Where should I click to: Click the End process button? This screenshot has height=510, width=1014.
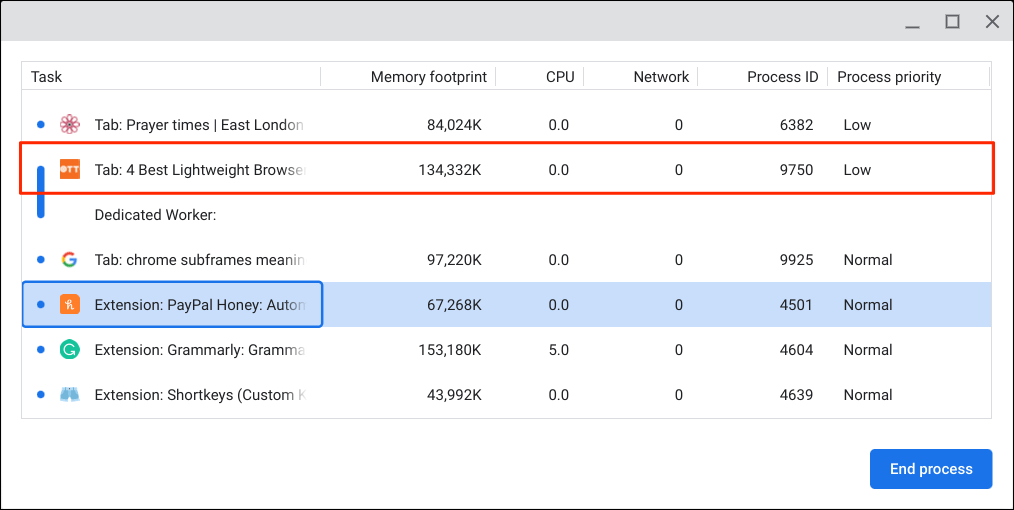point(930,469)
